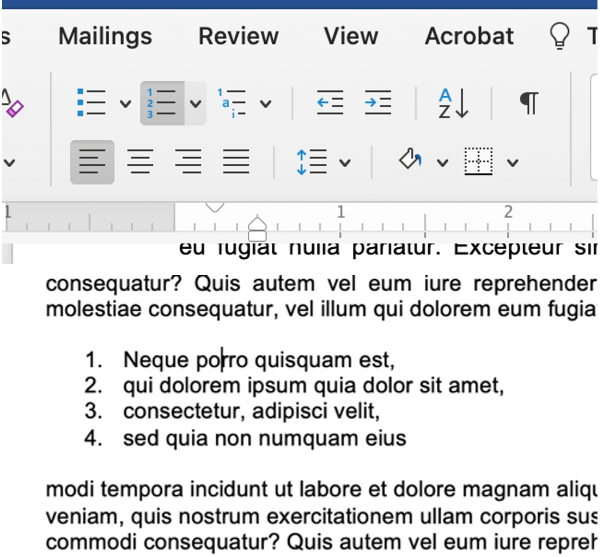
Task: Click the line spacing icon
Action: pyautogui.click(x=312, y=162)
